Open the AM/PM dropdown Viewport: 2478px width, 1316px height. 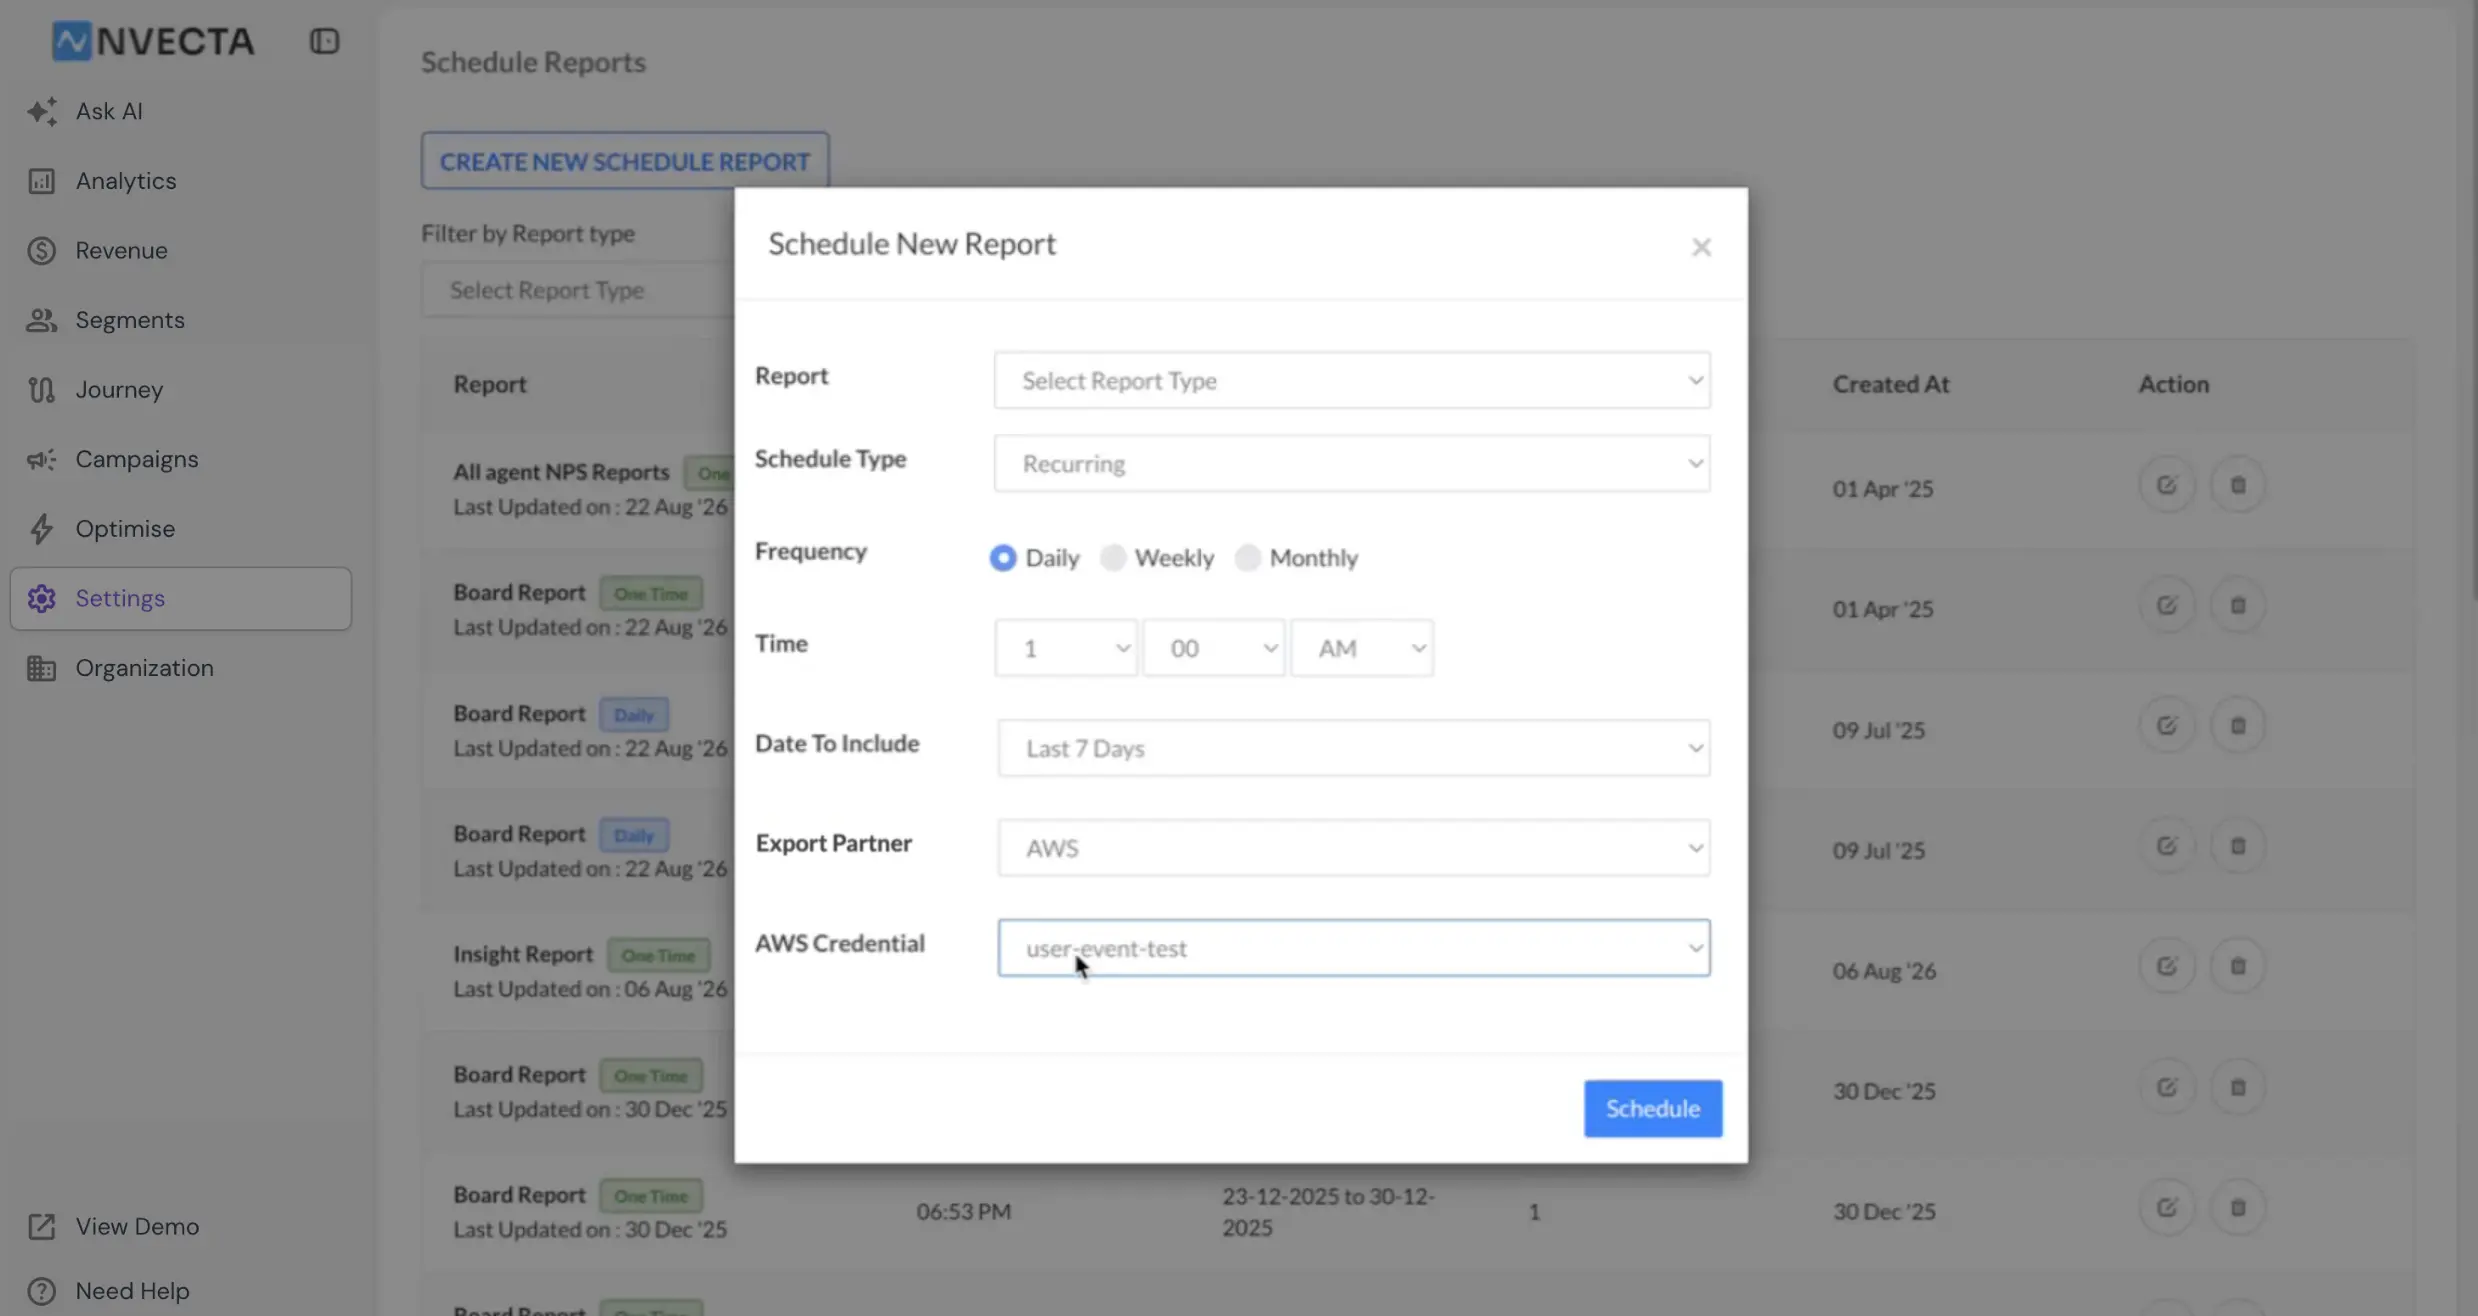point(1361,648)
